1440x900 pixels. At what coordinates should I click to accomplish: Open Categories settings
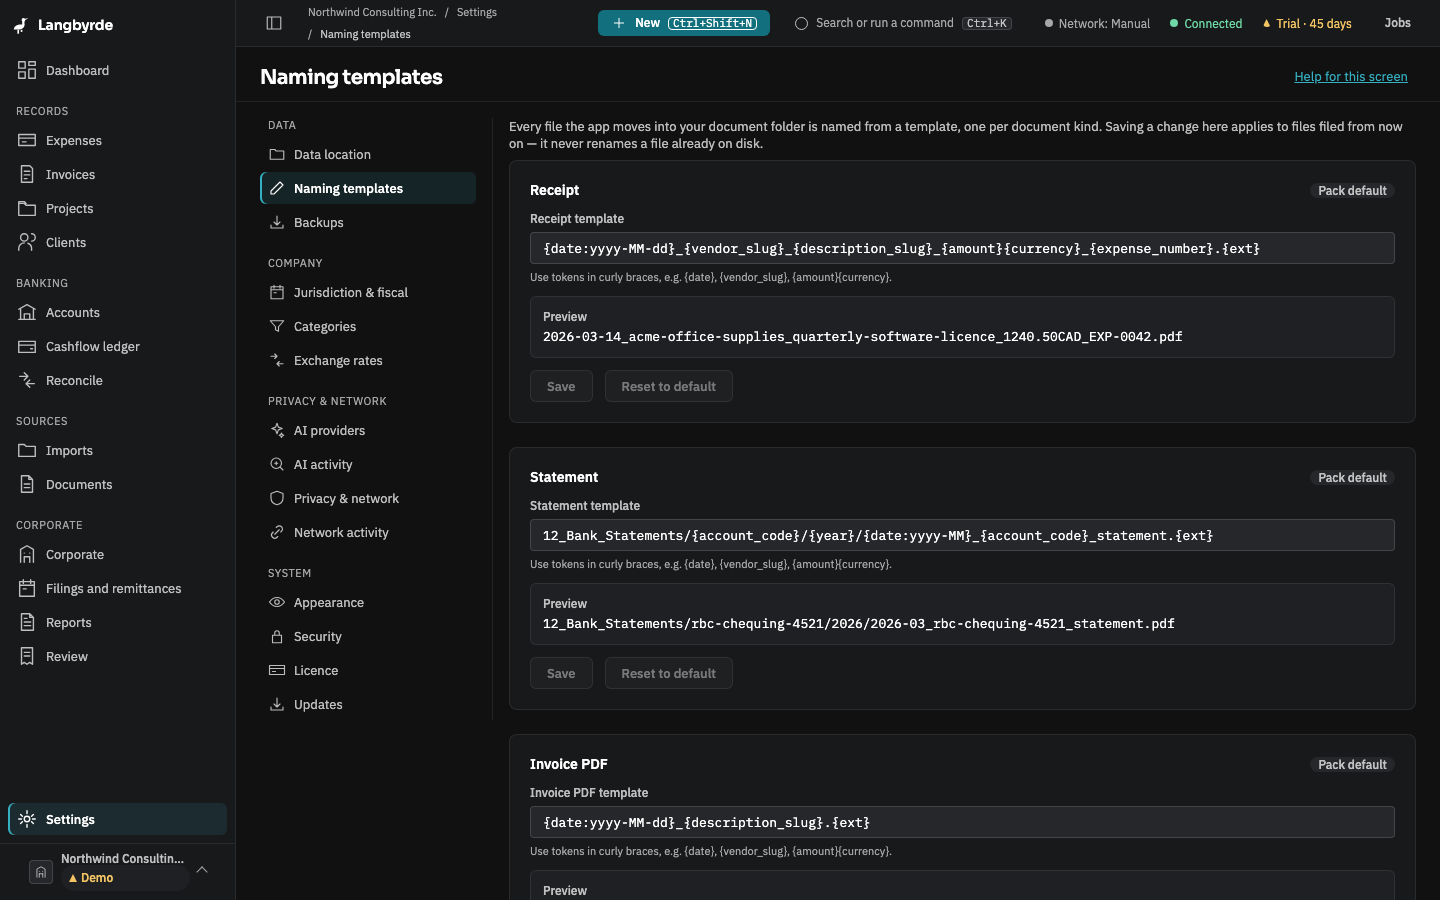tap(368, 326)
